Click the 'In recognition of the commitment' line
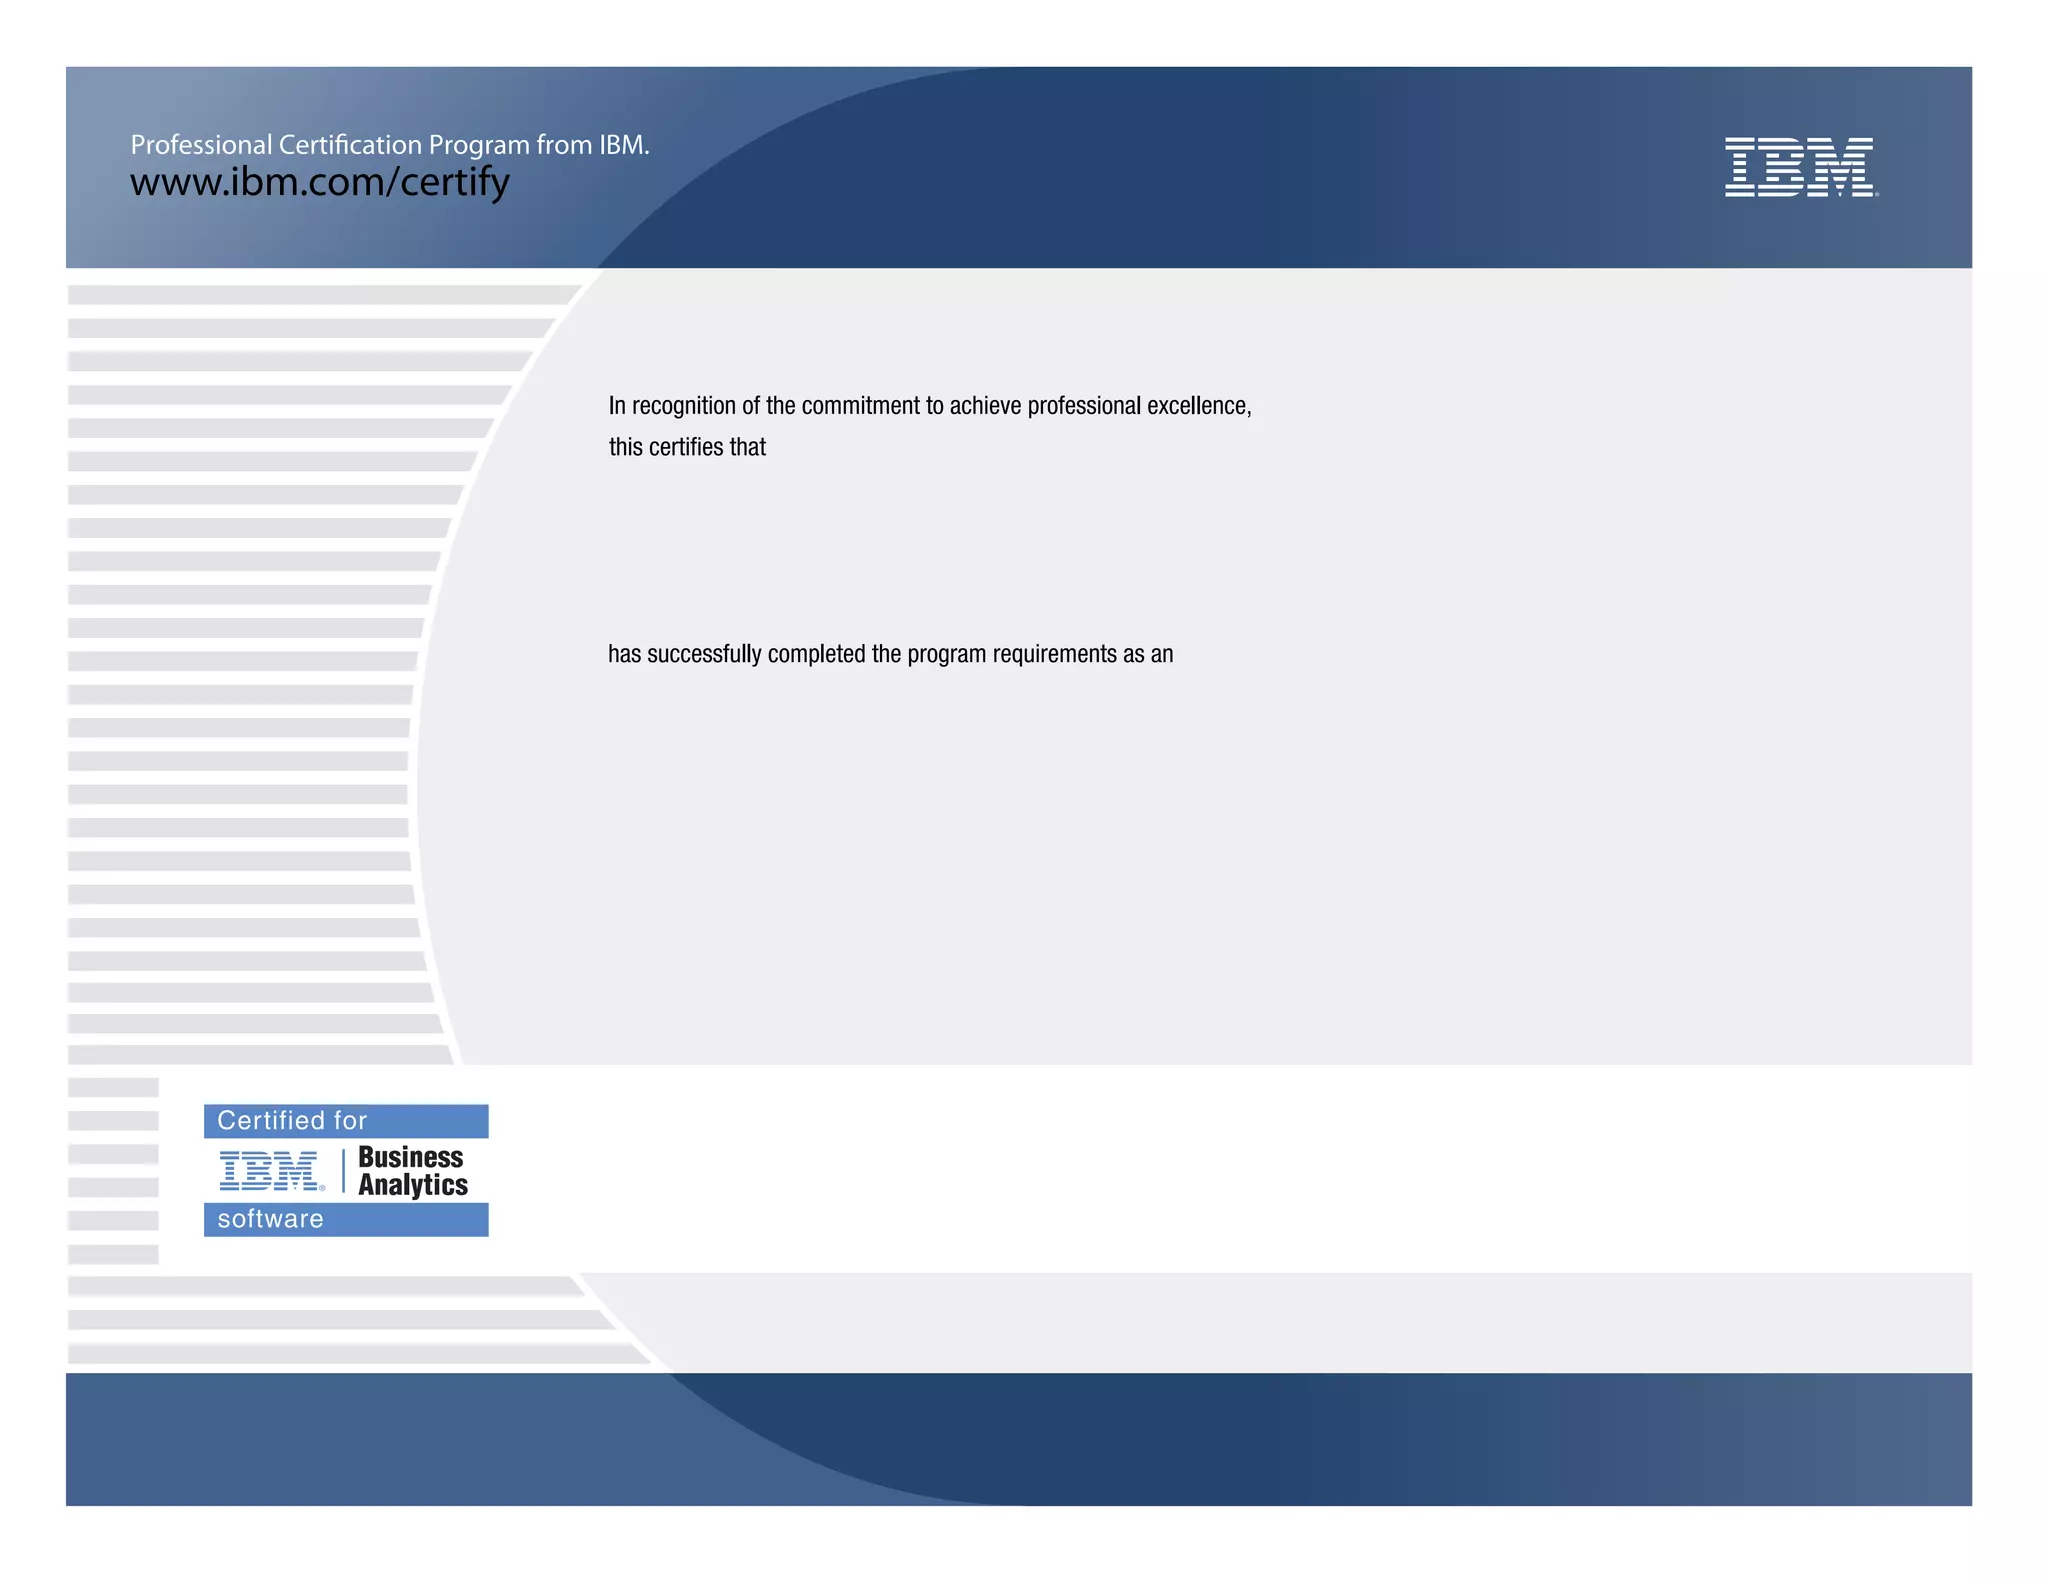This screenshot has height=1582, width=2048. click(929, 406)
